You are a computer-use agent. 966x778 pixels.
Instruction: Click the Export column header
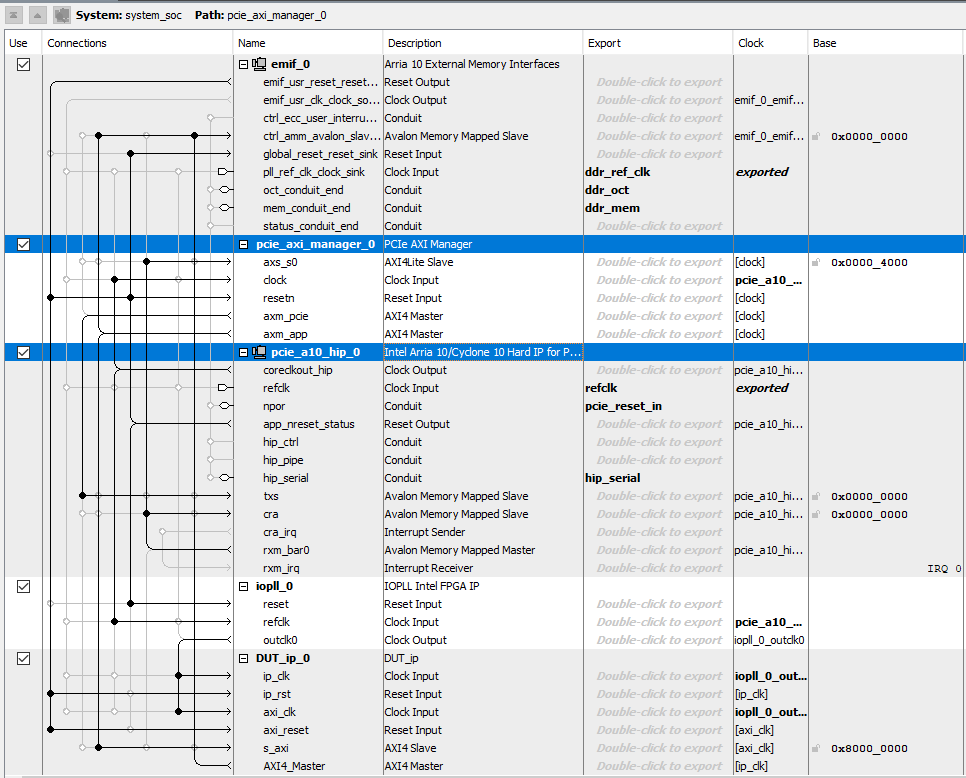point(657,43)
